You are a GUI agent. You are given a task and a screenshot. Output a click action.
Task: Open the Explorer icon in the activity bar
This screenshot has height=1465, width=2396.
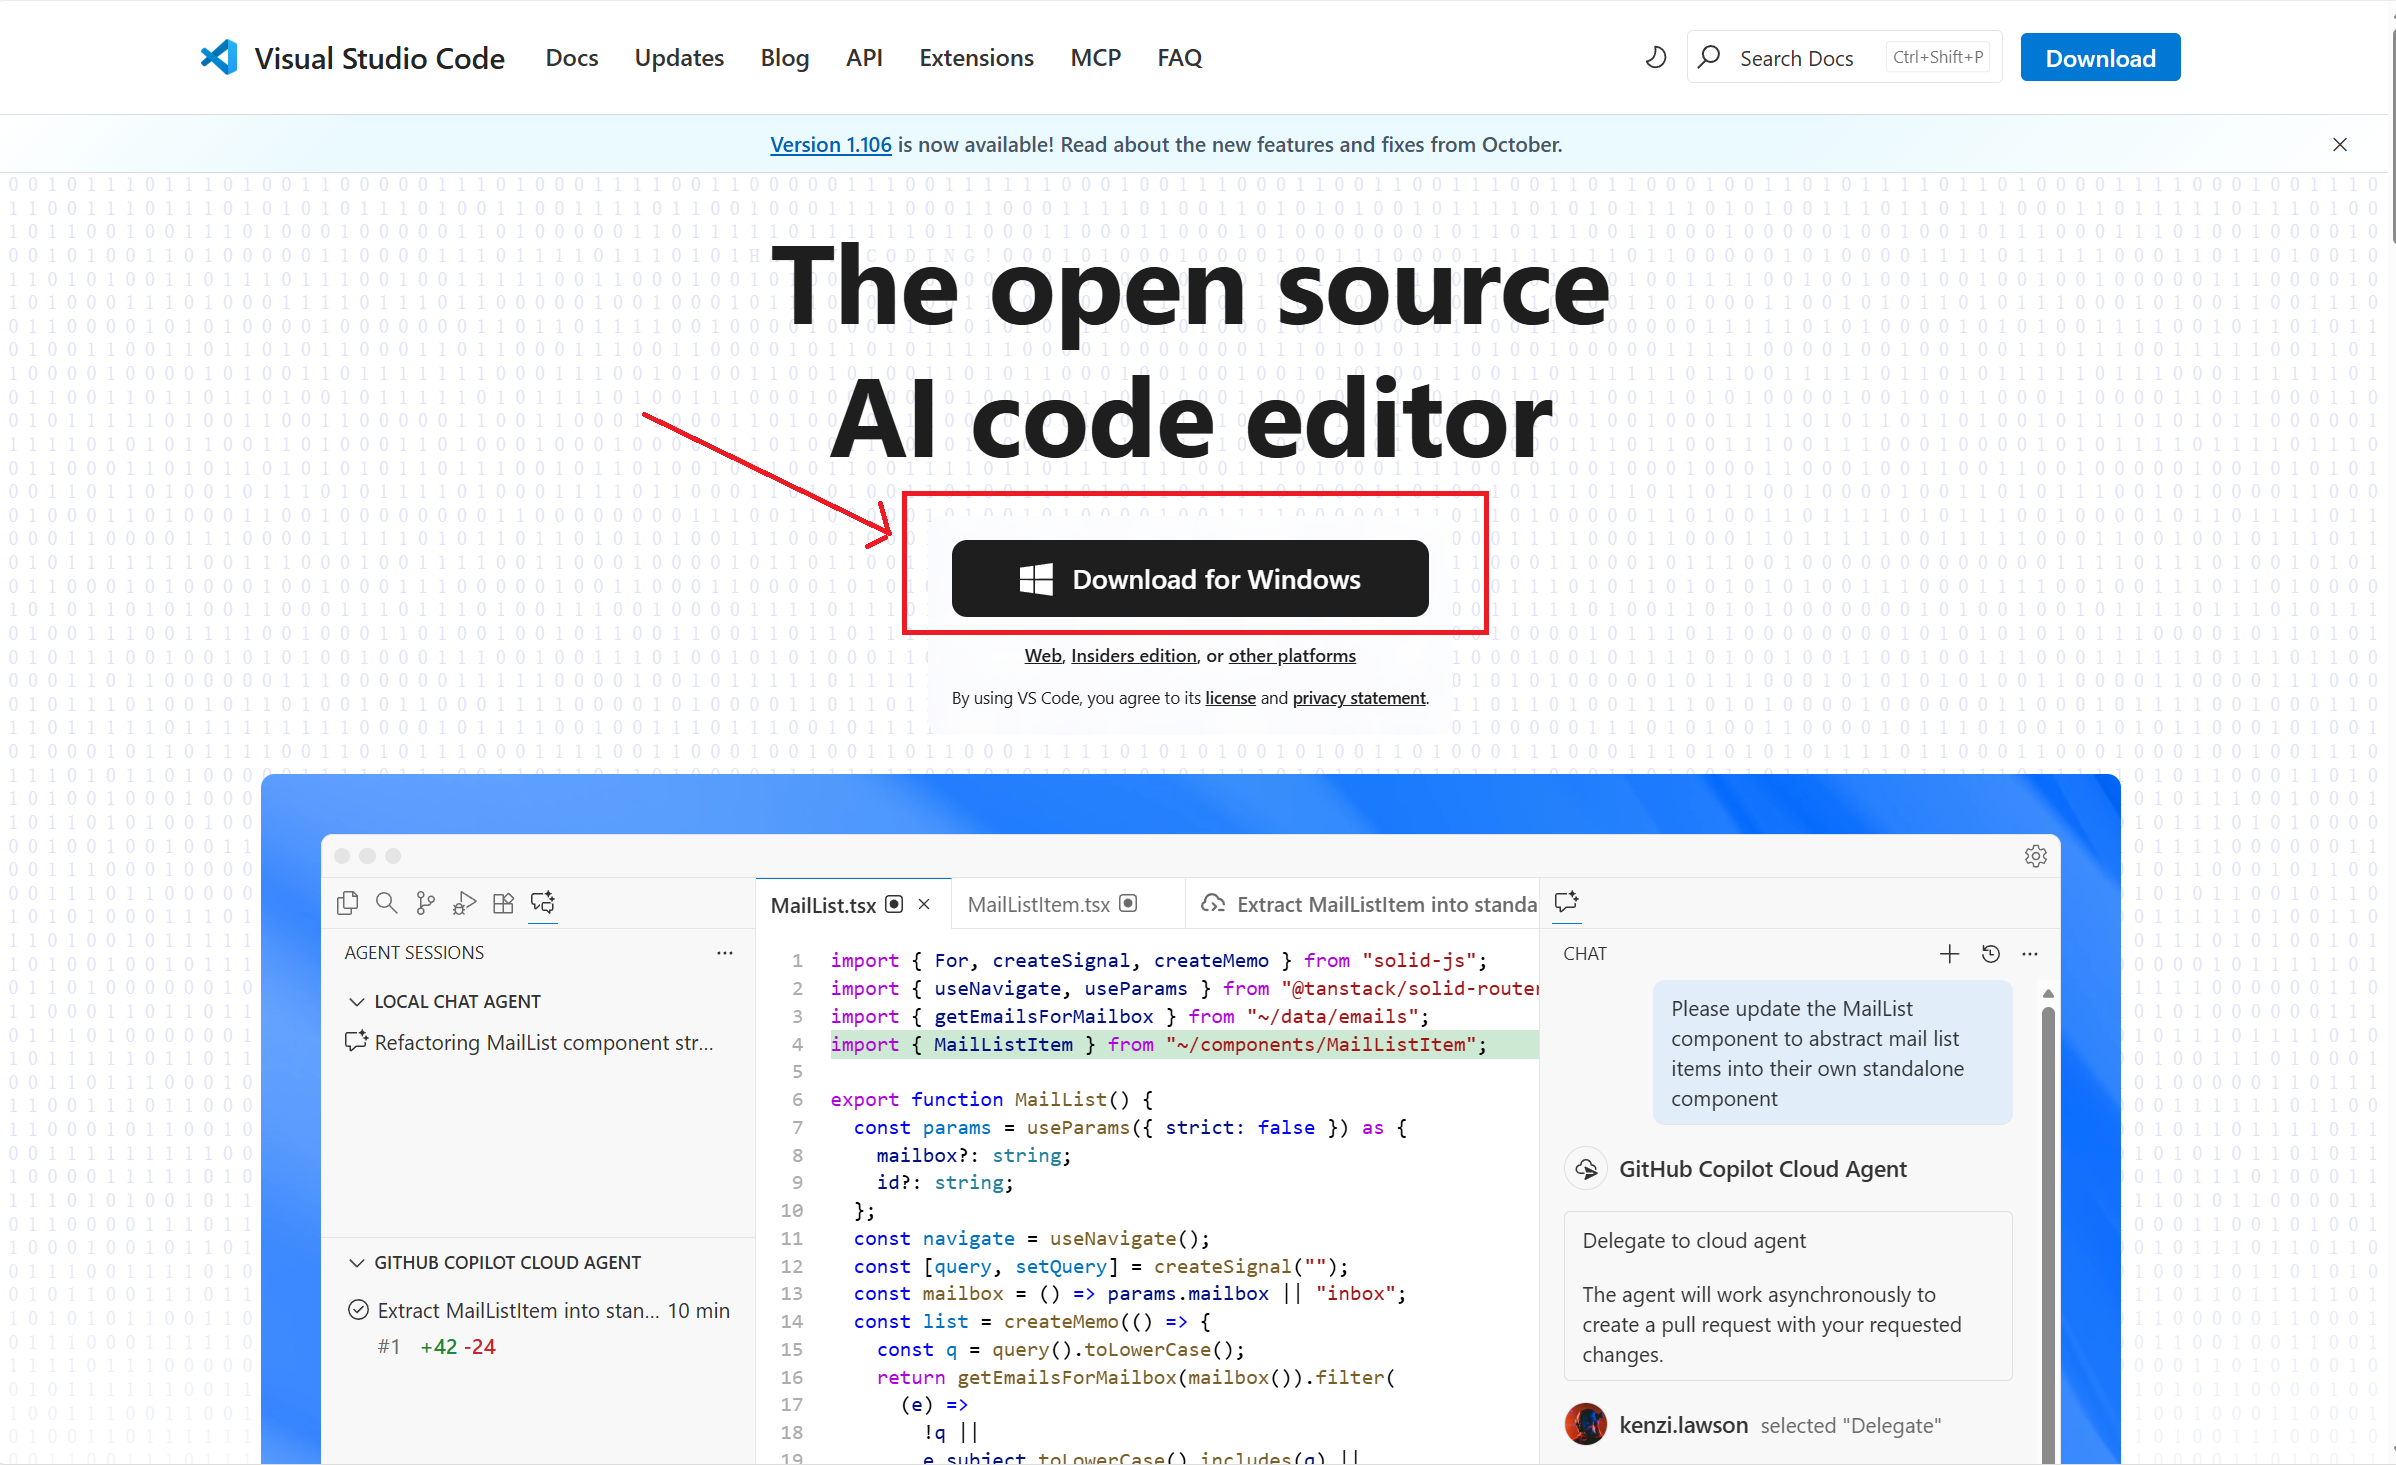pyautogui.click(x=347, y=902)
